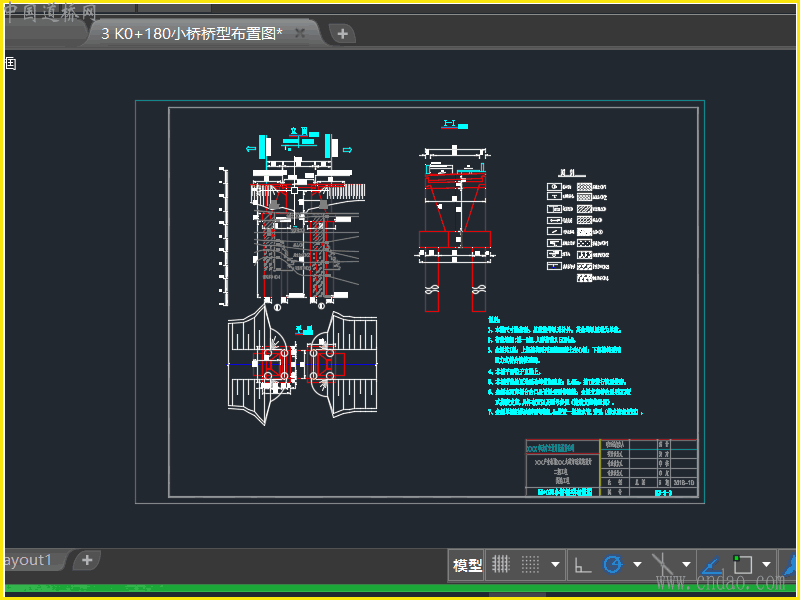
Task: Turn on object snap tracking icon
Action: coord(711,565)
